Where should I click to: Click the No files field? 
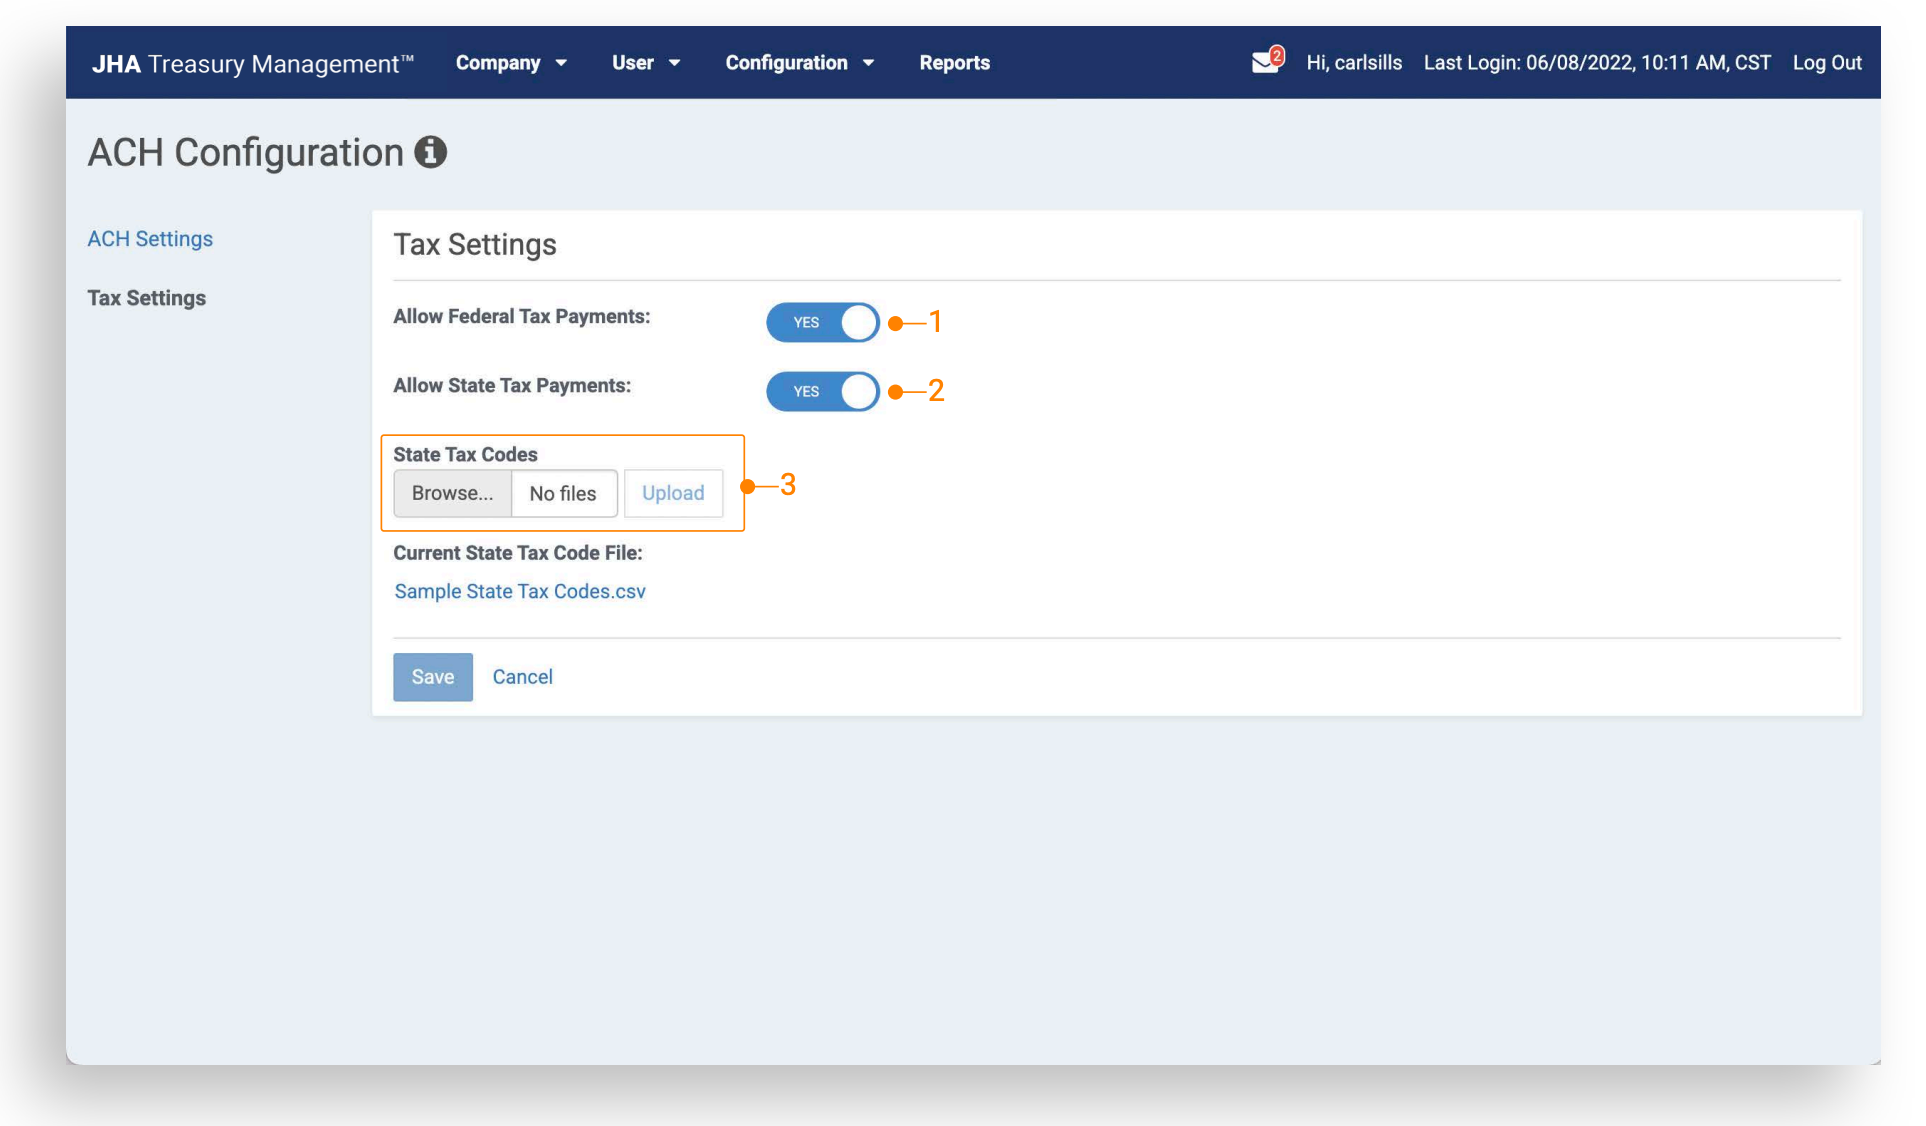coord(563,493)
